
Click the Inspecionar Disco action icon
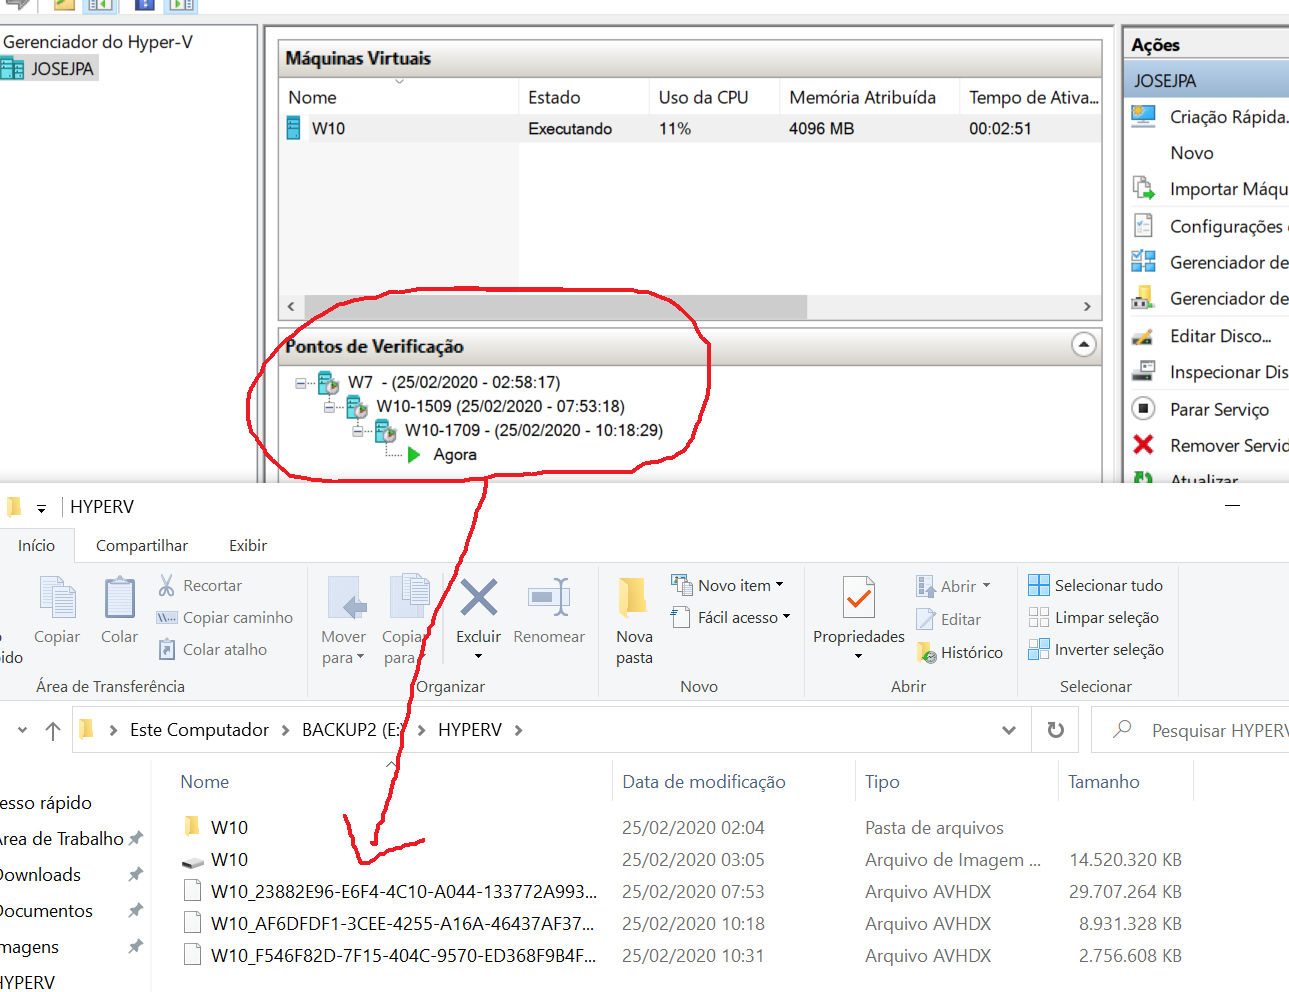tap(1143, 372)
